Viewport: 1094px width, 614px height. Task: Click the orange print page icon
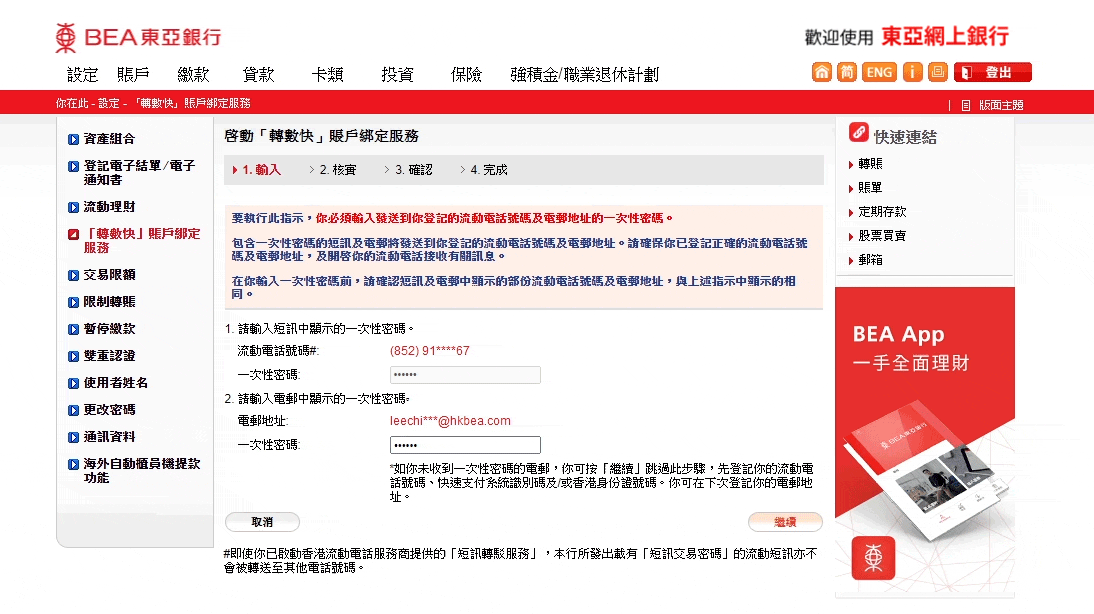[x=938, y=72]
